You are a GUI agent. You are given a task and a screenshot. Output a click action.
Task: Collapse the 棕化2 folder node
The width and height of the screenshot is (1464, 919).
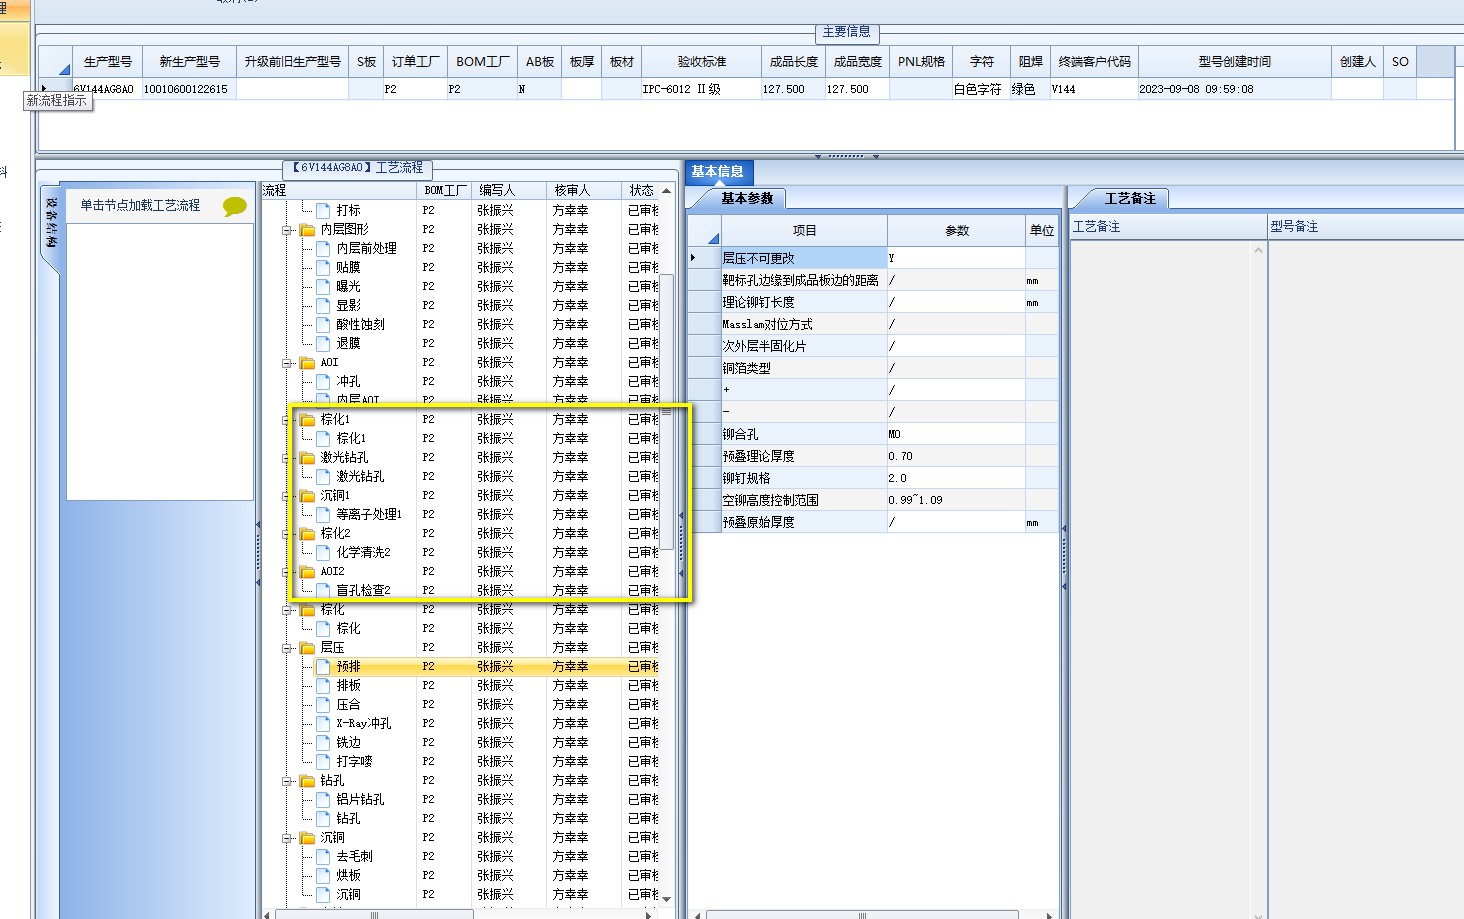click(287, 534)
